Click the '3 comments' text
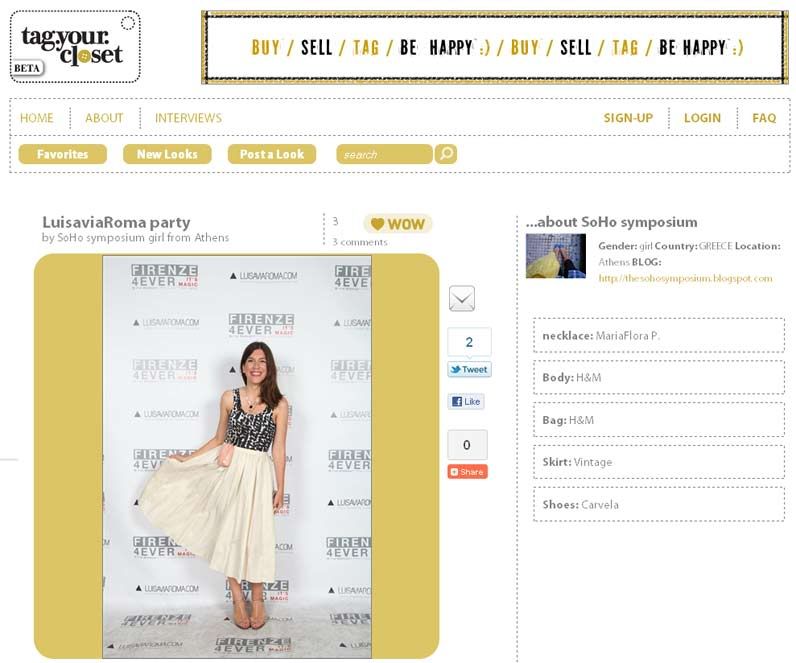 [x=360, y=242]
